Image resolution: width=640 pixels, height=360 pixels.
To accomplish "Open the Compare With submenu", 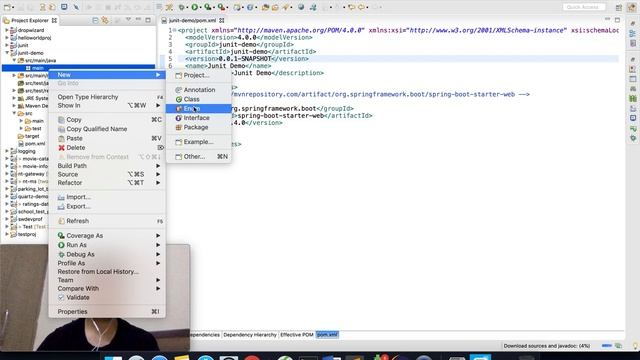I will (x=107, y=289).
